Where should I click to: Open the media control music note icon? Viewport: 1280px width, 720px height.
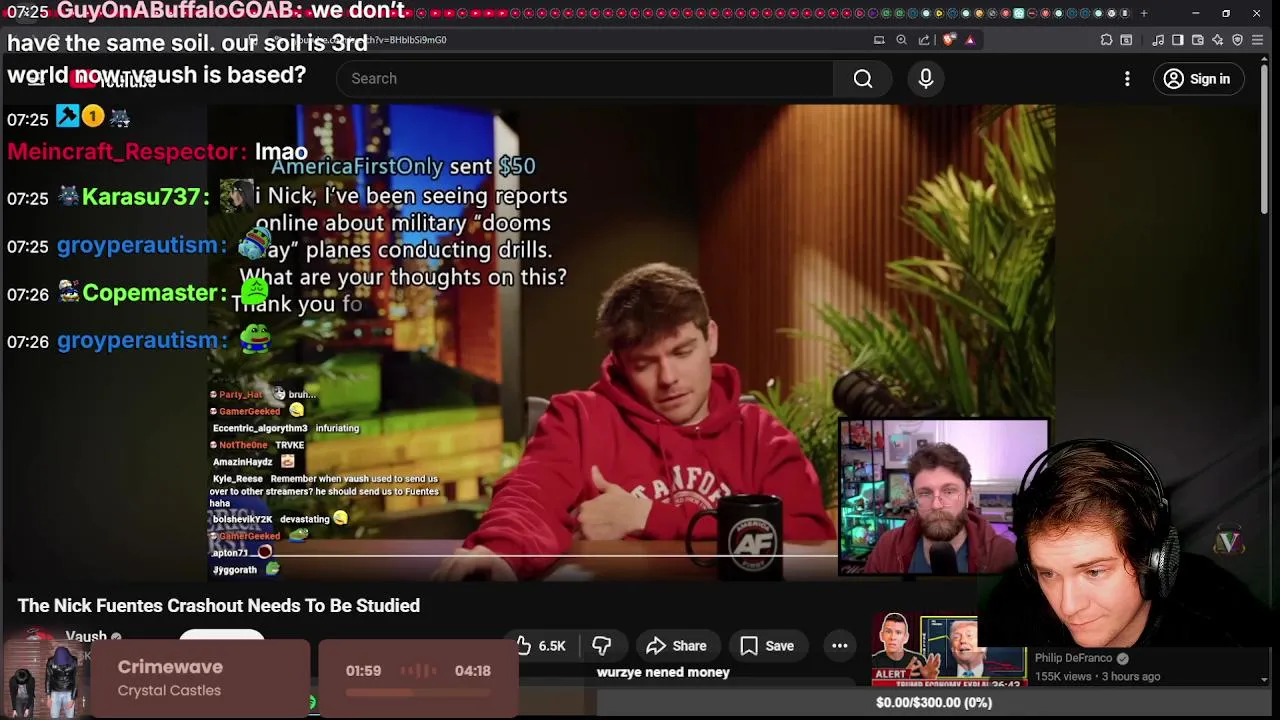[x=1158, y=40]
